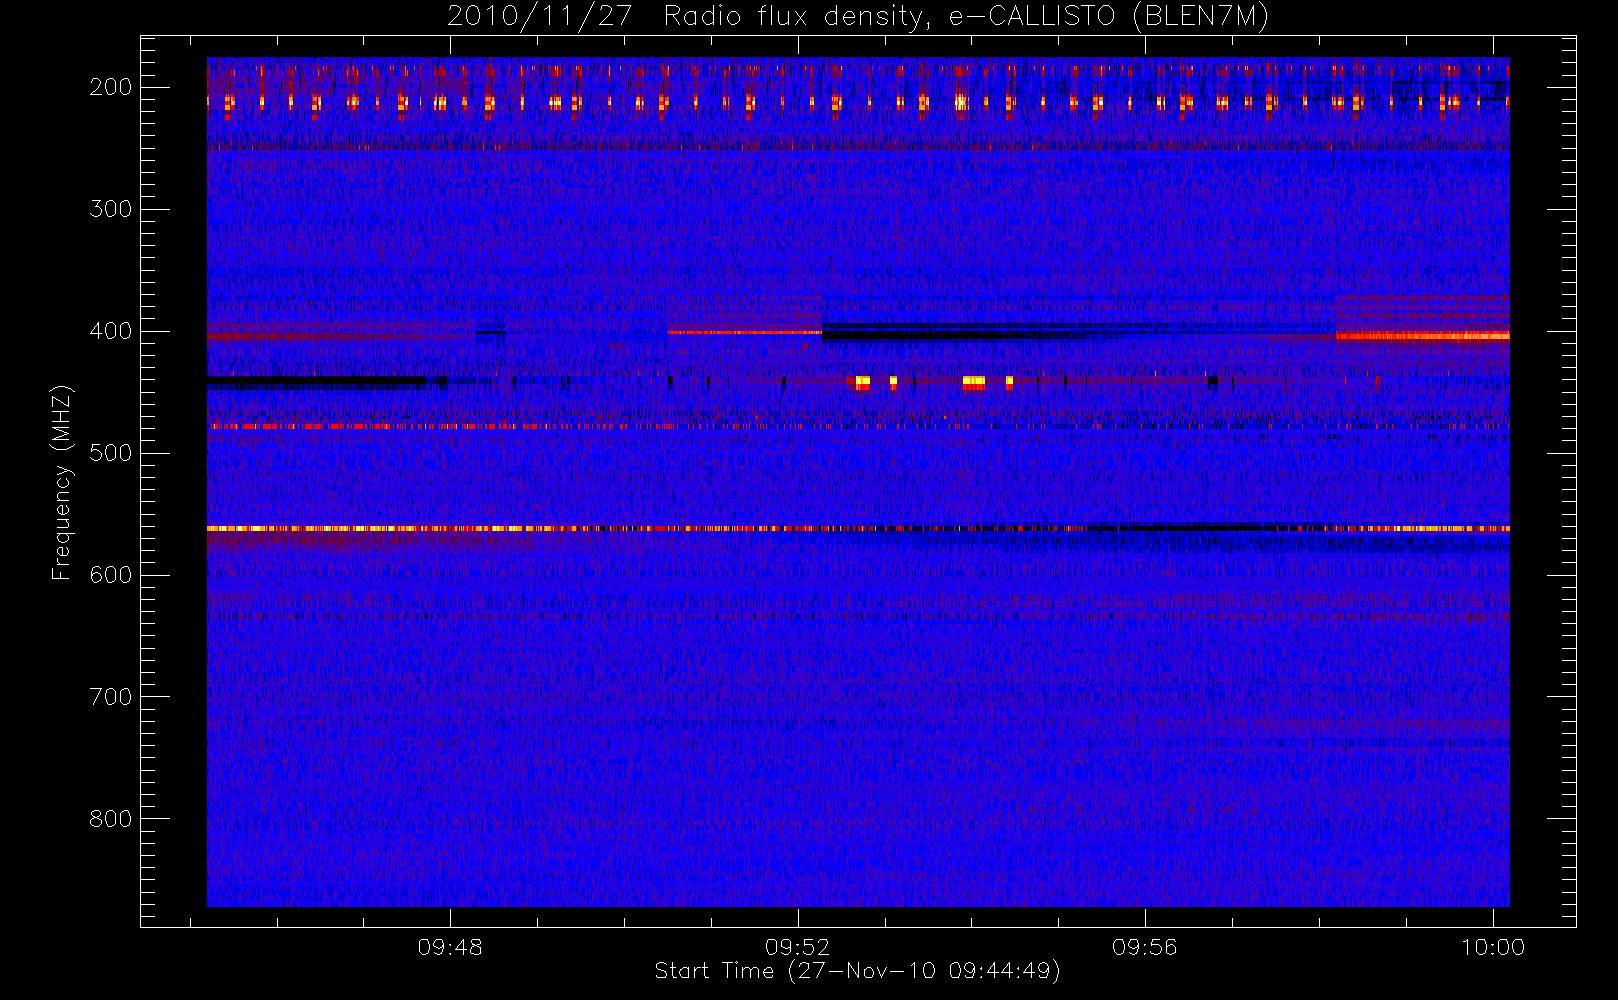Click the 700 frequency tick label
1618x1000 pixels.
[110, 697]
